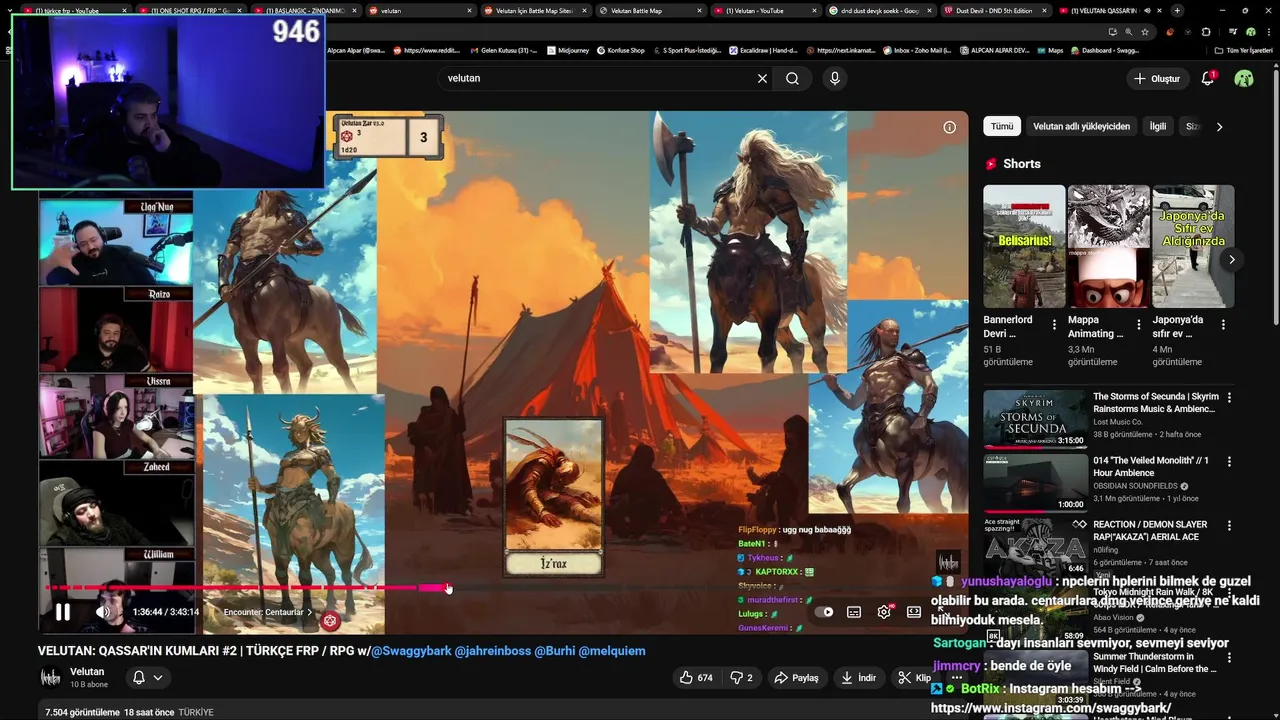Select the 'Velutan adlı yükleyiciden' chip
The height and width of the screenshot is (720, 1280).
1081,127
